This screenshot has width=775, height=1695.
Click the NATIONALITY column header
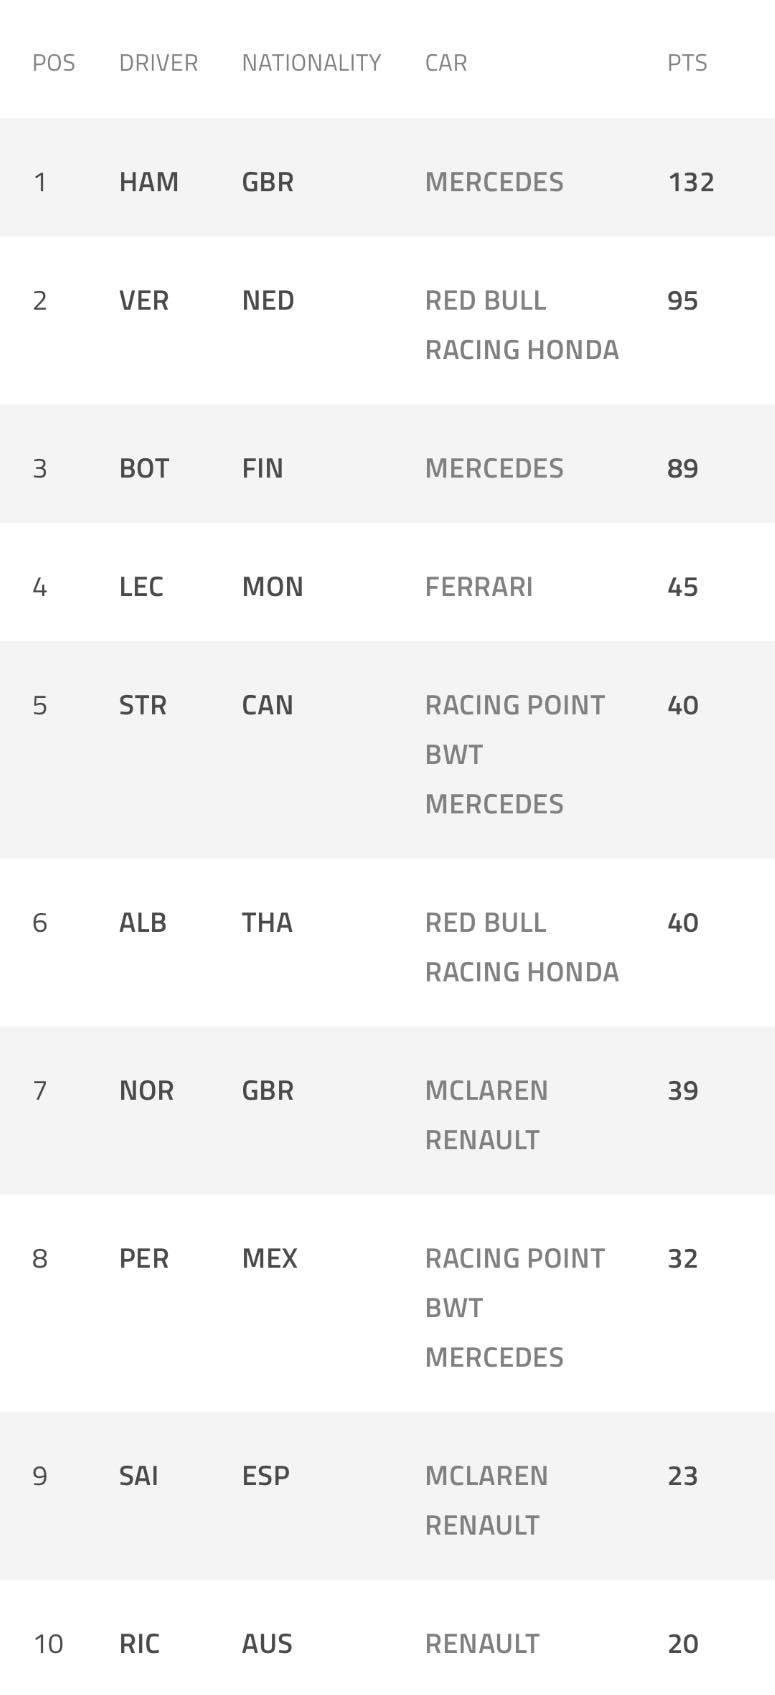pos(311,63)
